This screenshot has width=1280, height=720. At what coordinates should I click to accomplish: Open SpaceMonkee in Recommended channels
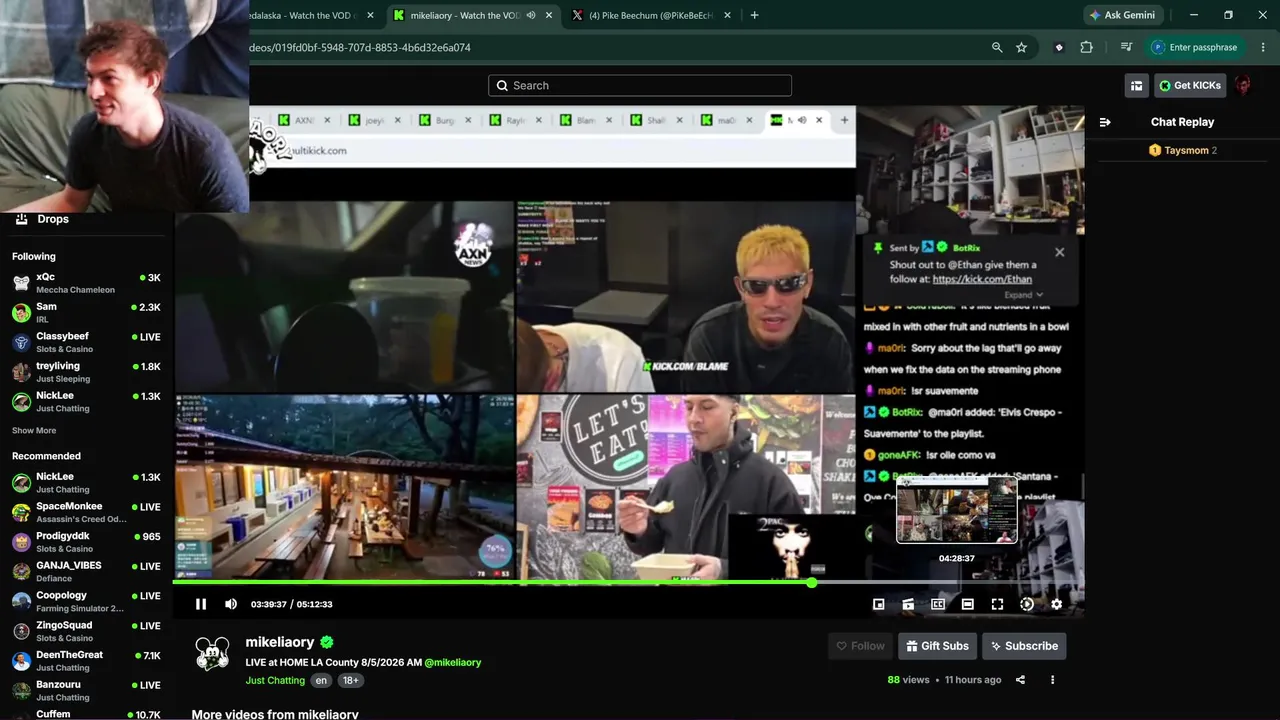[x=86, y=513]
